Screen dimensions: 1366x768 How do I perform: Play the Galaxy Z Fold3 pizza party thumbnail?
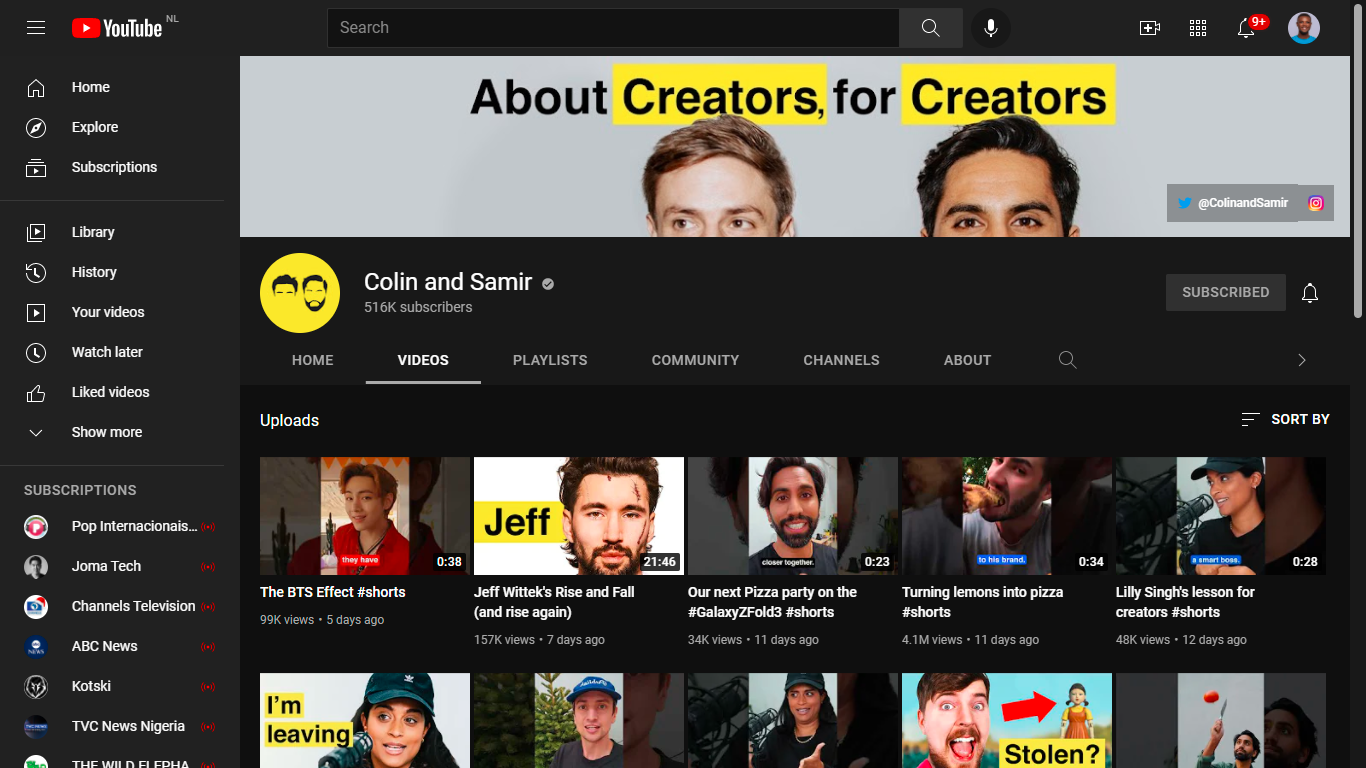coord(793,516)
